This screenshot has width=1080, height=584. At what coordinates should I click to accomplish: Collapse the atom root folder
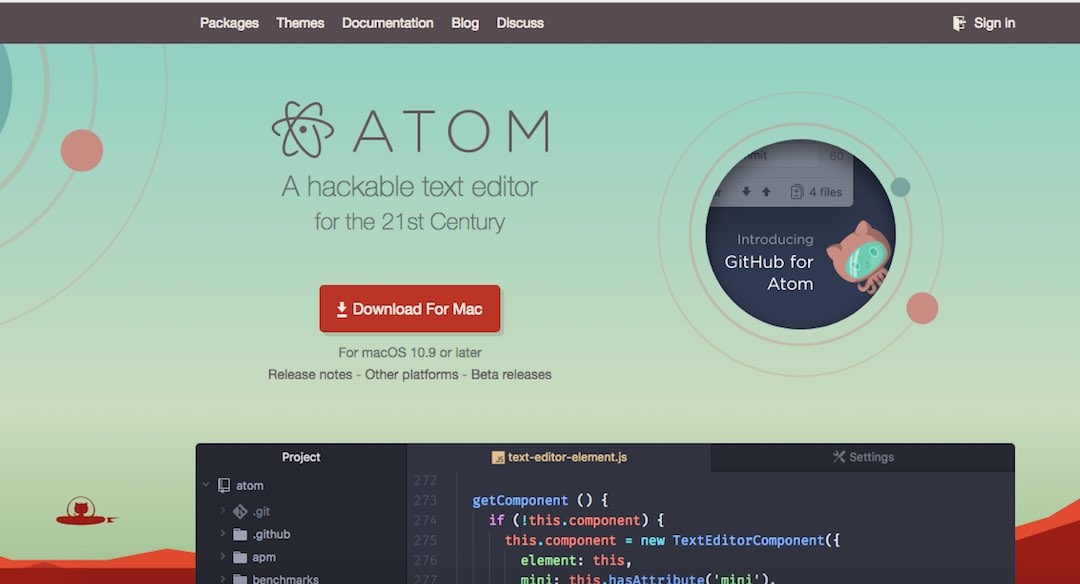tap(206, 485)
